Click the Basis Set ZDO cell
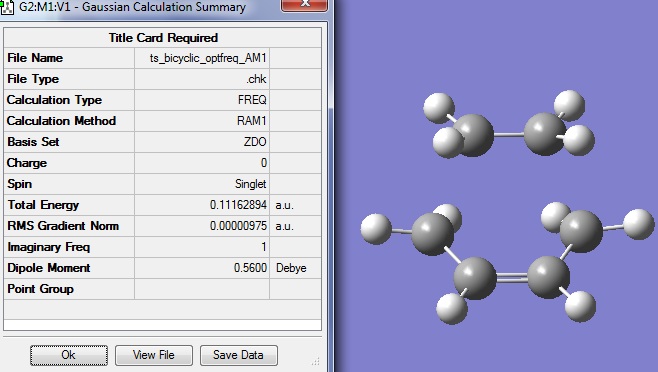Image resolution: width=658 pixels, height=372 pixels. click(202, 142)
